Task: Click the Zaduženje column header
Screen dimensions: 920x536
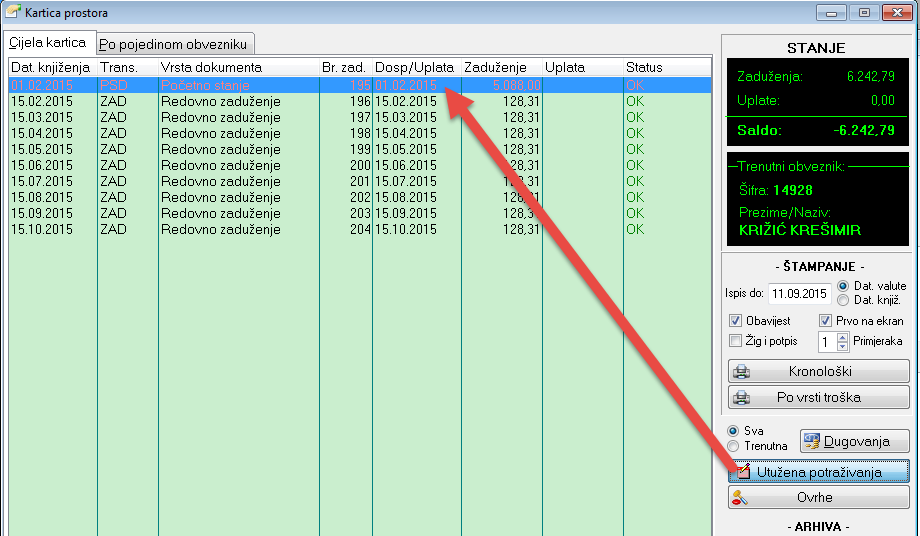Action: click(x=502, y=67)
